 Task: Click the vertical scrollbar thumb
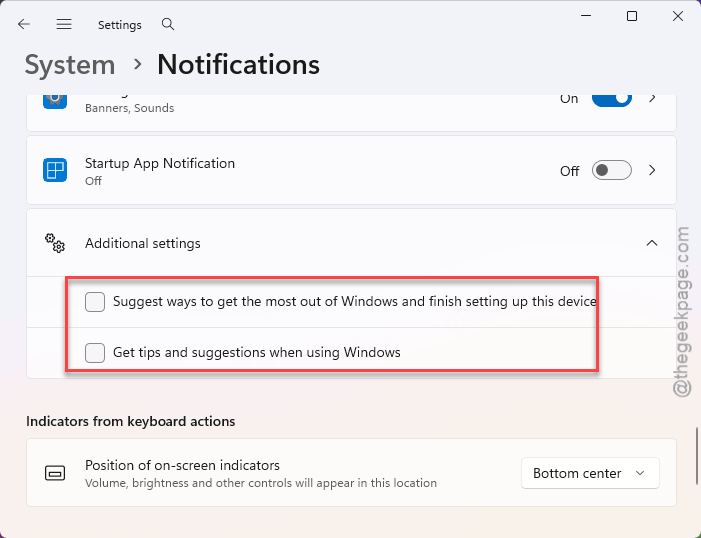(x=696, y=456)
